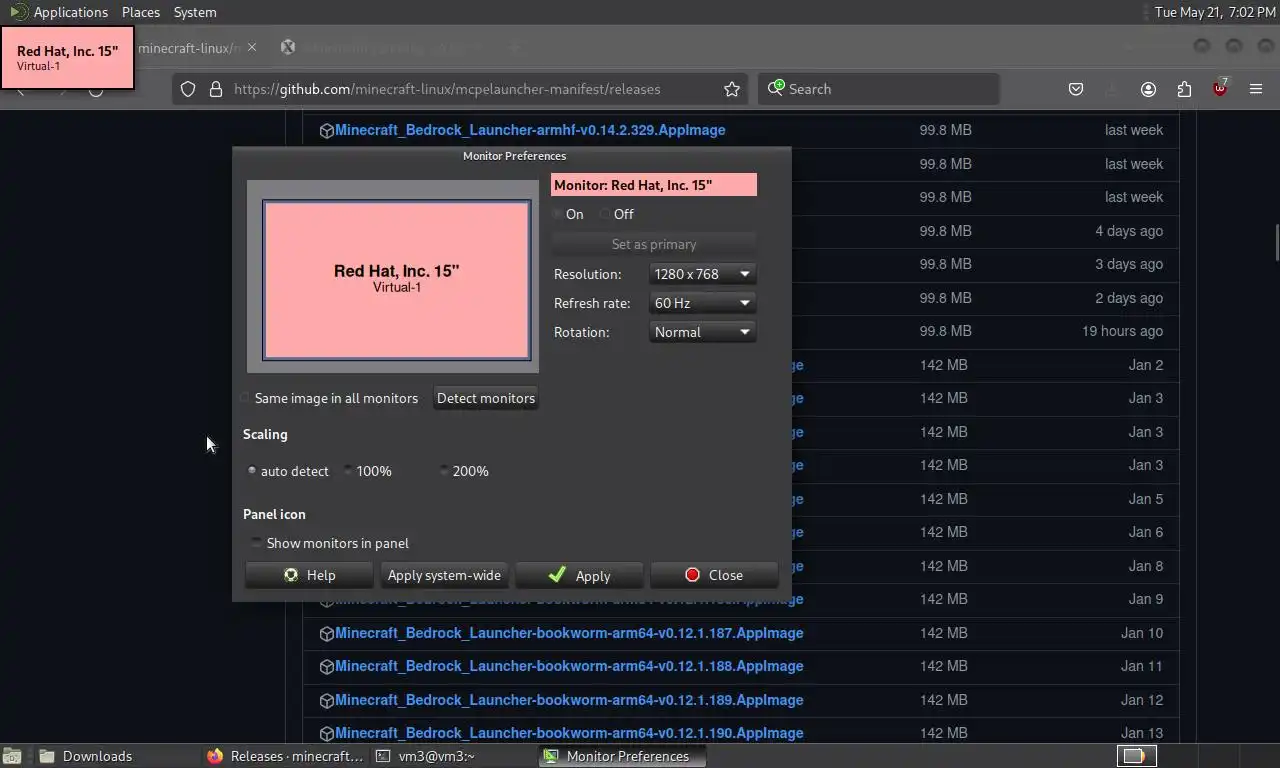Screen dimensions: 1280x768
Task: Click the Monitor: Red Hat, Inc. 15" label
Action: 654,185
